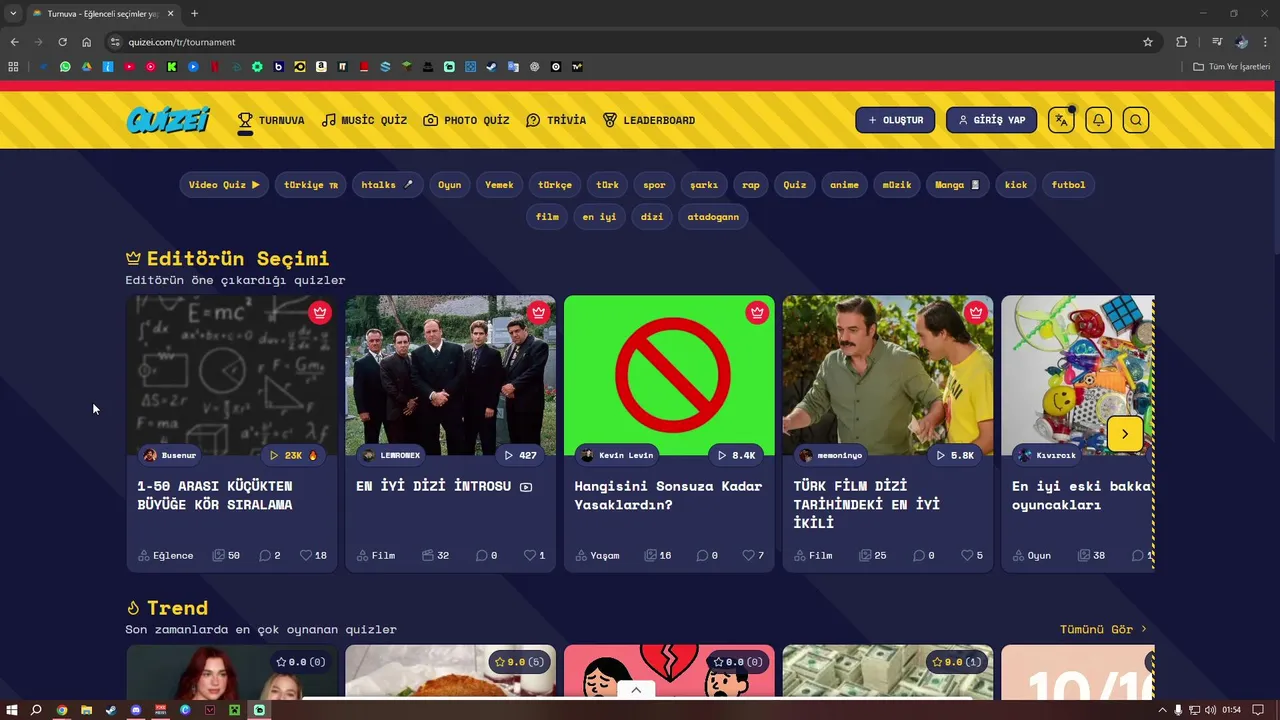Select the Oyun tag
1280x720 pixels.
click(450, 184)
